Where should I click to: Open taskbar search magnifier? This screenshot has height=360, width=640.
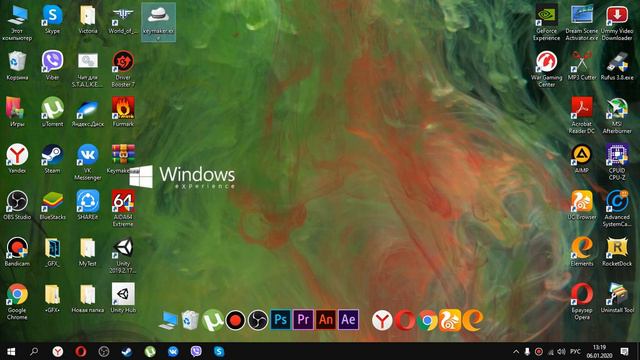click(x=34, y=351)
